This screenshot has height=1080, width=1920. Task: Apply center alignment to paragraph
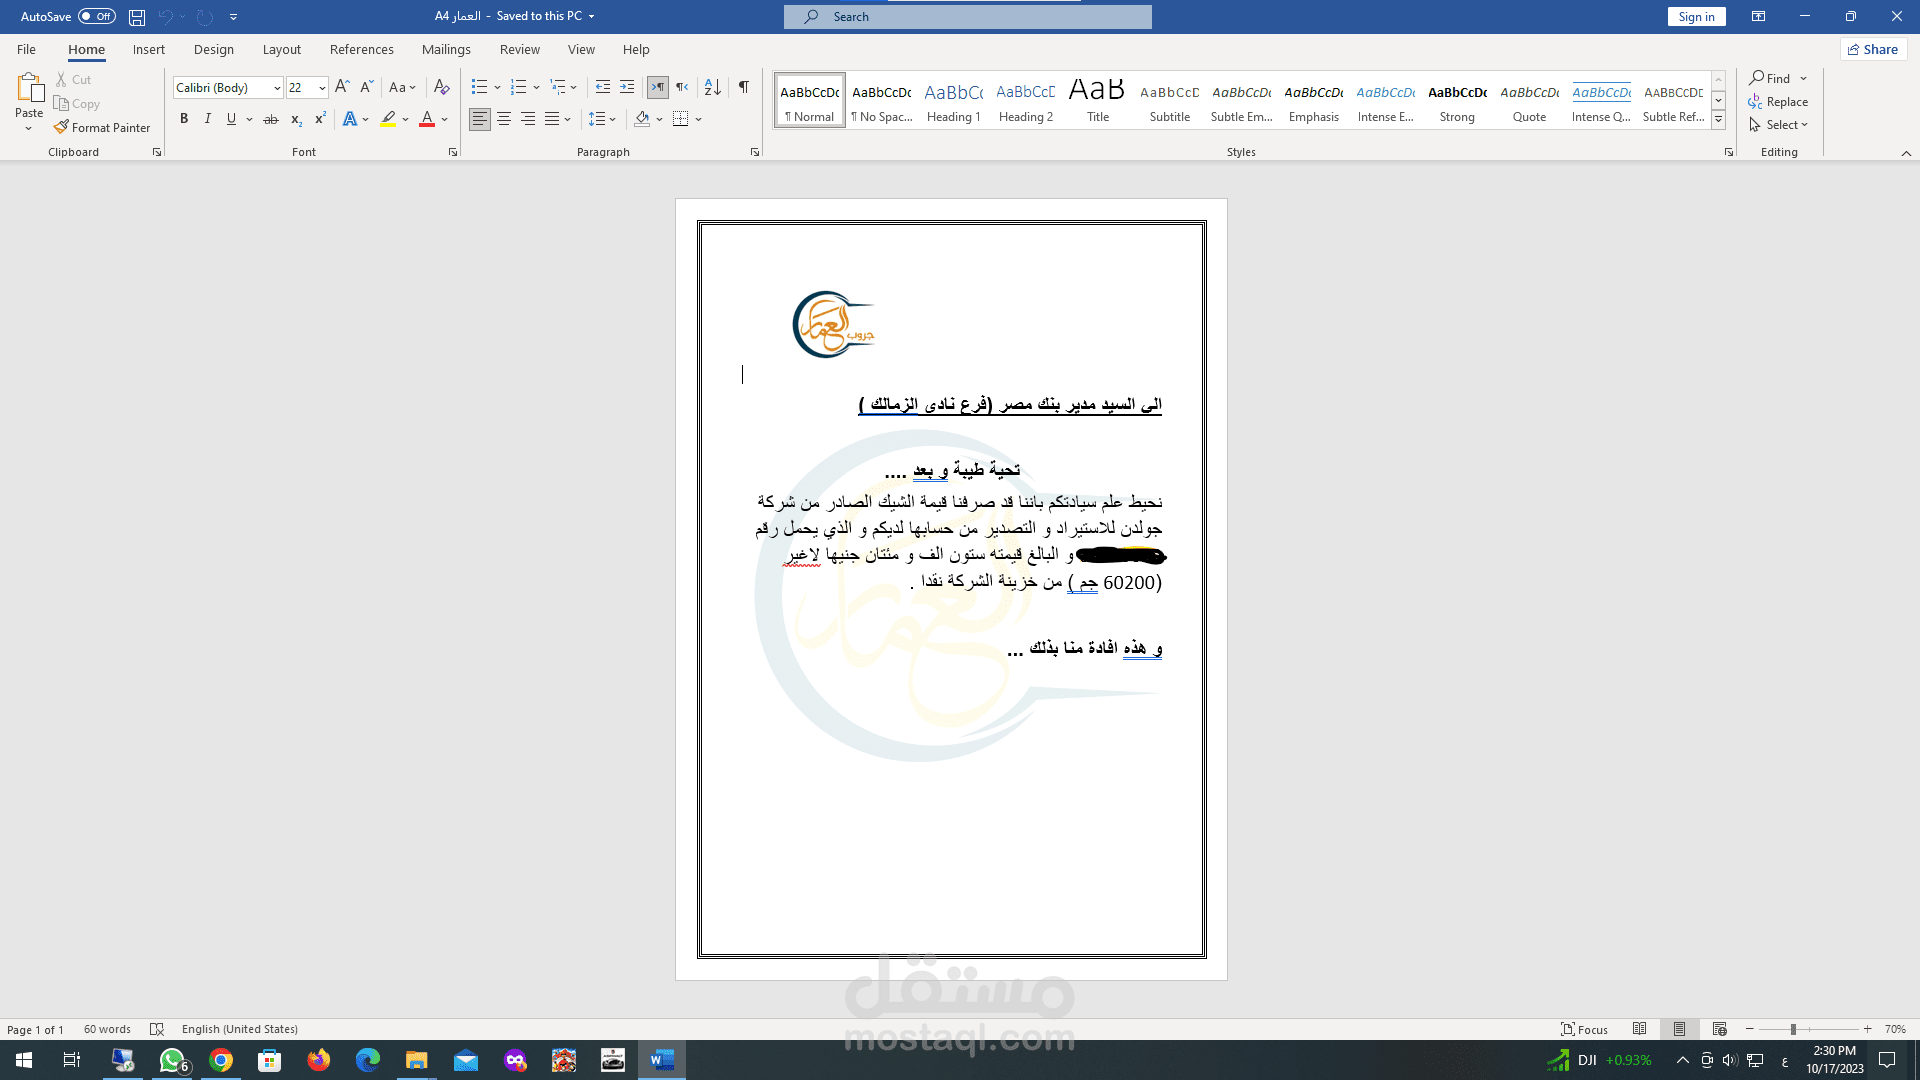(504, 119)
